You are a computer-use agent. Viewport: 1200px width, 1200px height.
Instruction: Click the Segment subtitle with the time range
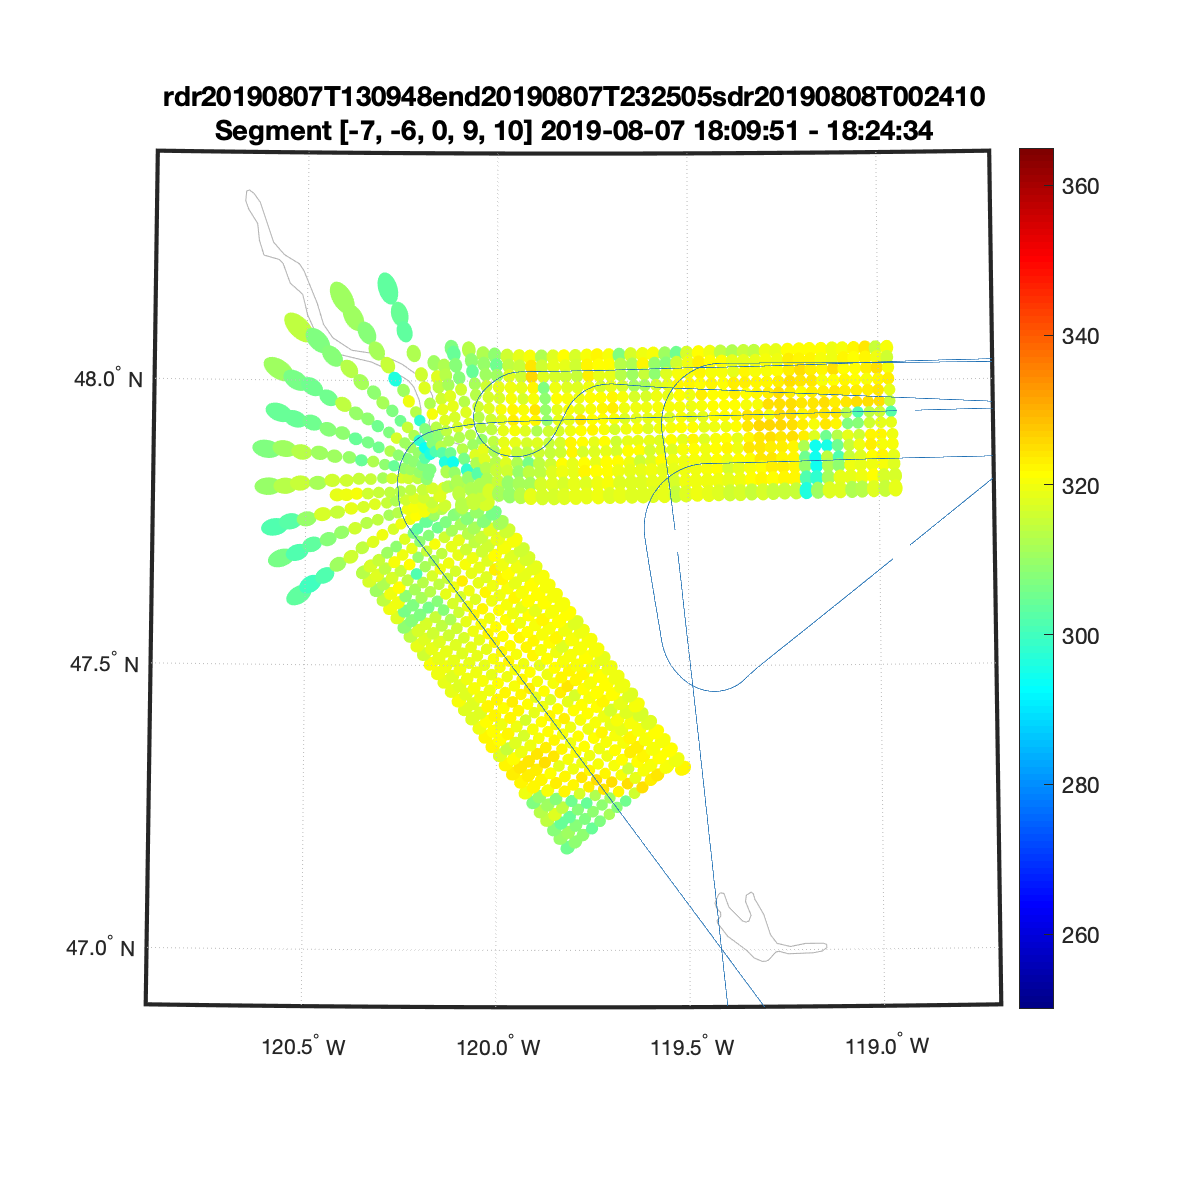coord(574,131)
